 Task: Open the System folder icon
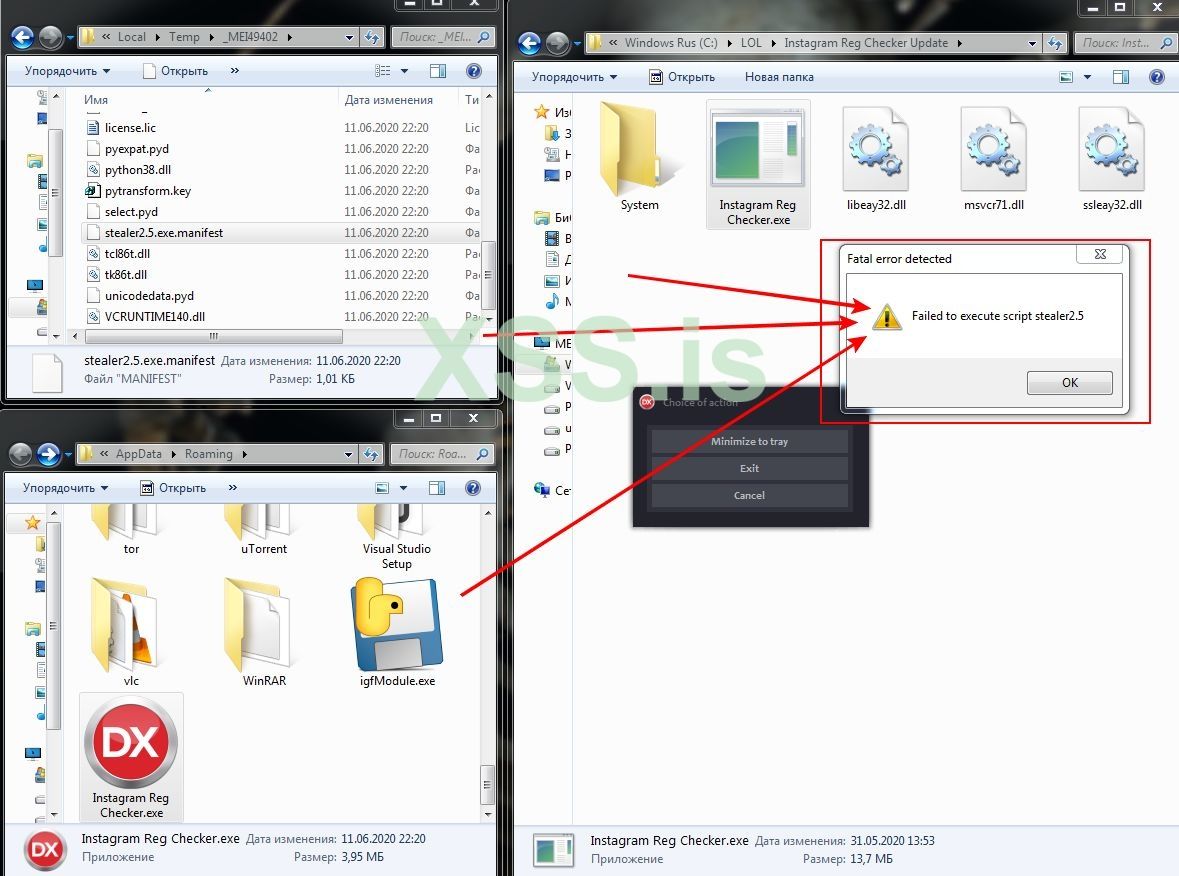coord(639,158)
